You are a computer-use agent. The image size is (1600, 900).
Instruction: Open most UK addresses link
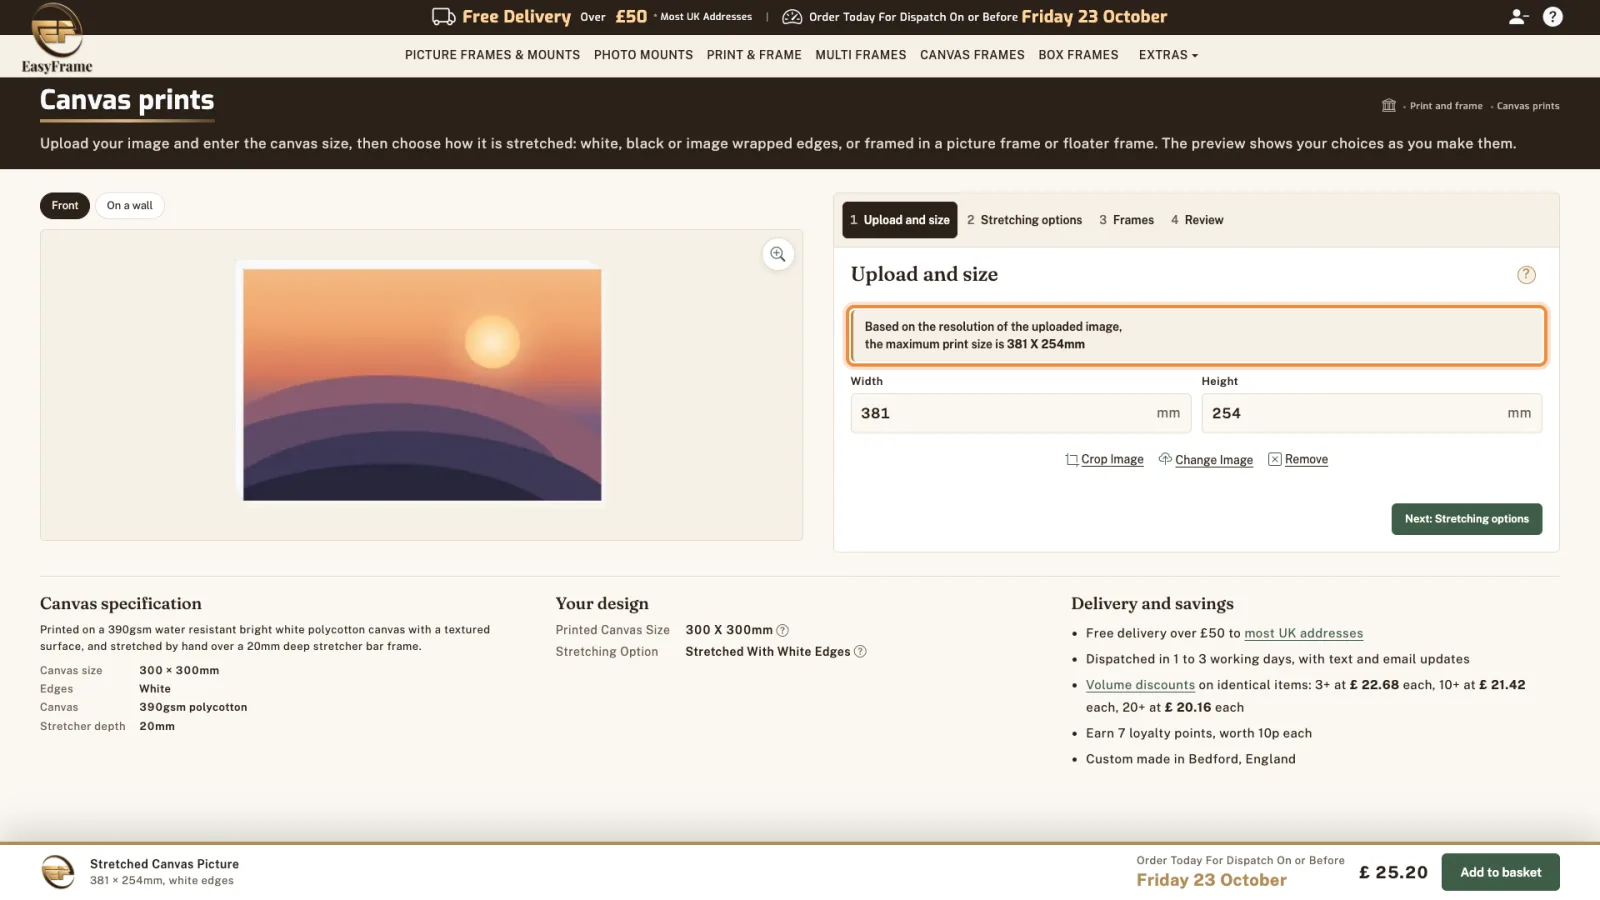[x=1304, y=634]
